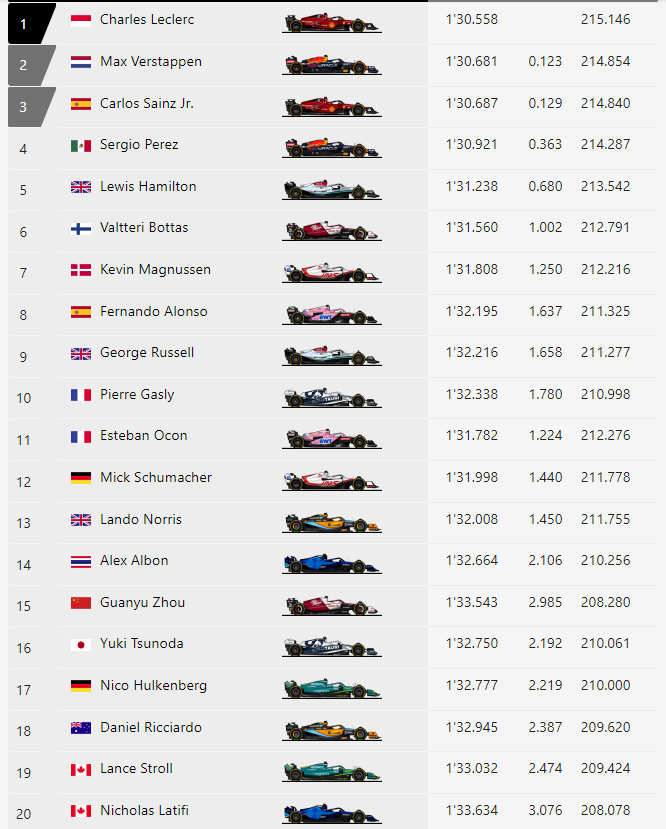Select the black position 1 badge
The height and width of the screenshot is (829, 666).
point(32,23)
